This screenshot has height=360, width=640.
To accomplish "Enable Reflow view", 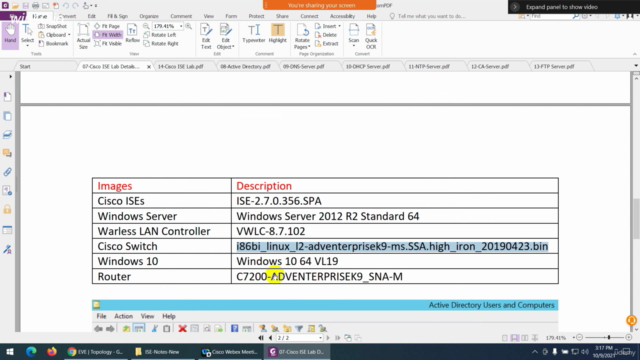I will [132, 33].
